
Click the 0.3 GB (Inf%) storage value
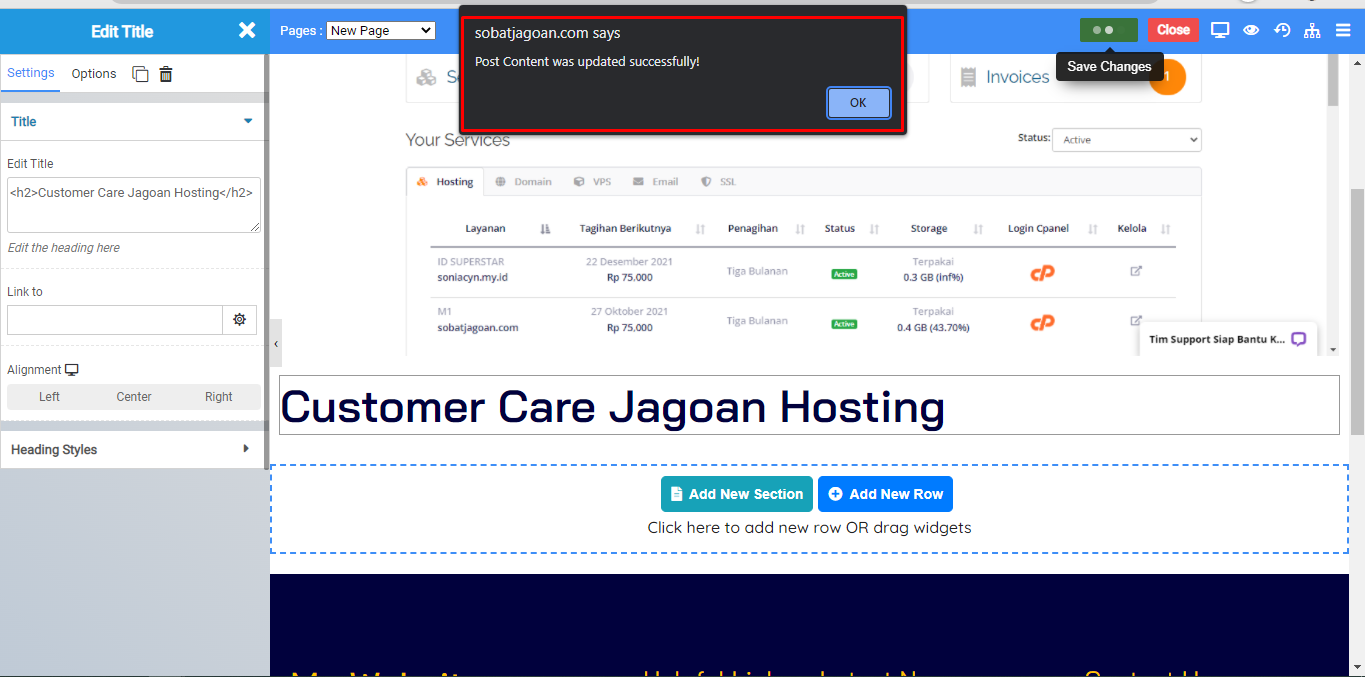pyautogui.click(x=933, y=277)
